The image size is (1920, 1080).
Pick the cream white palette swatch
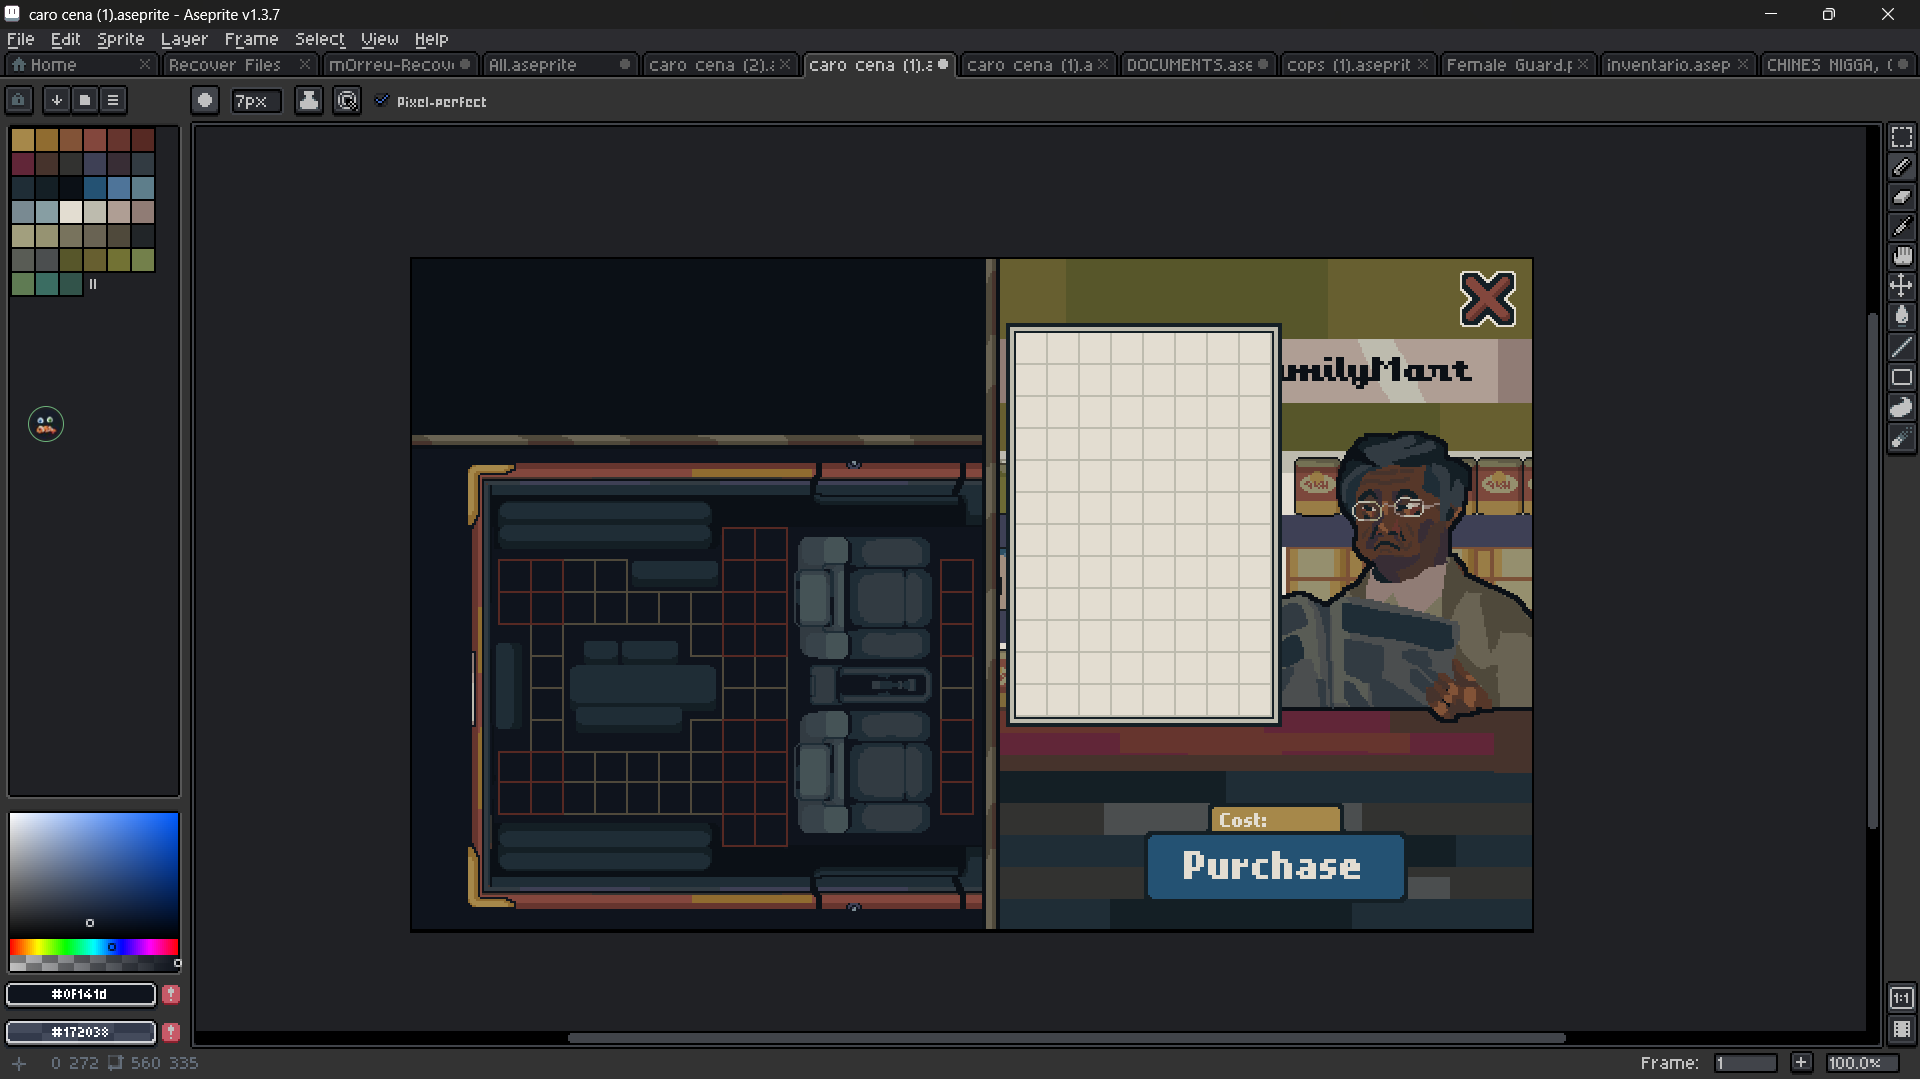(70, 211)
